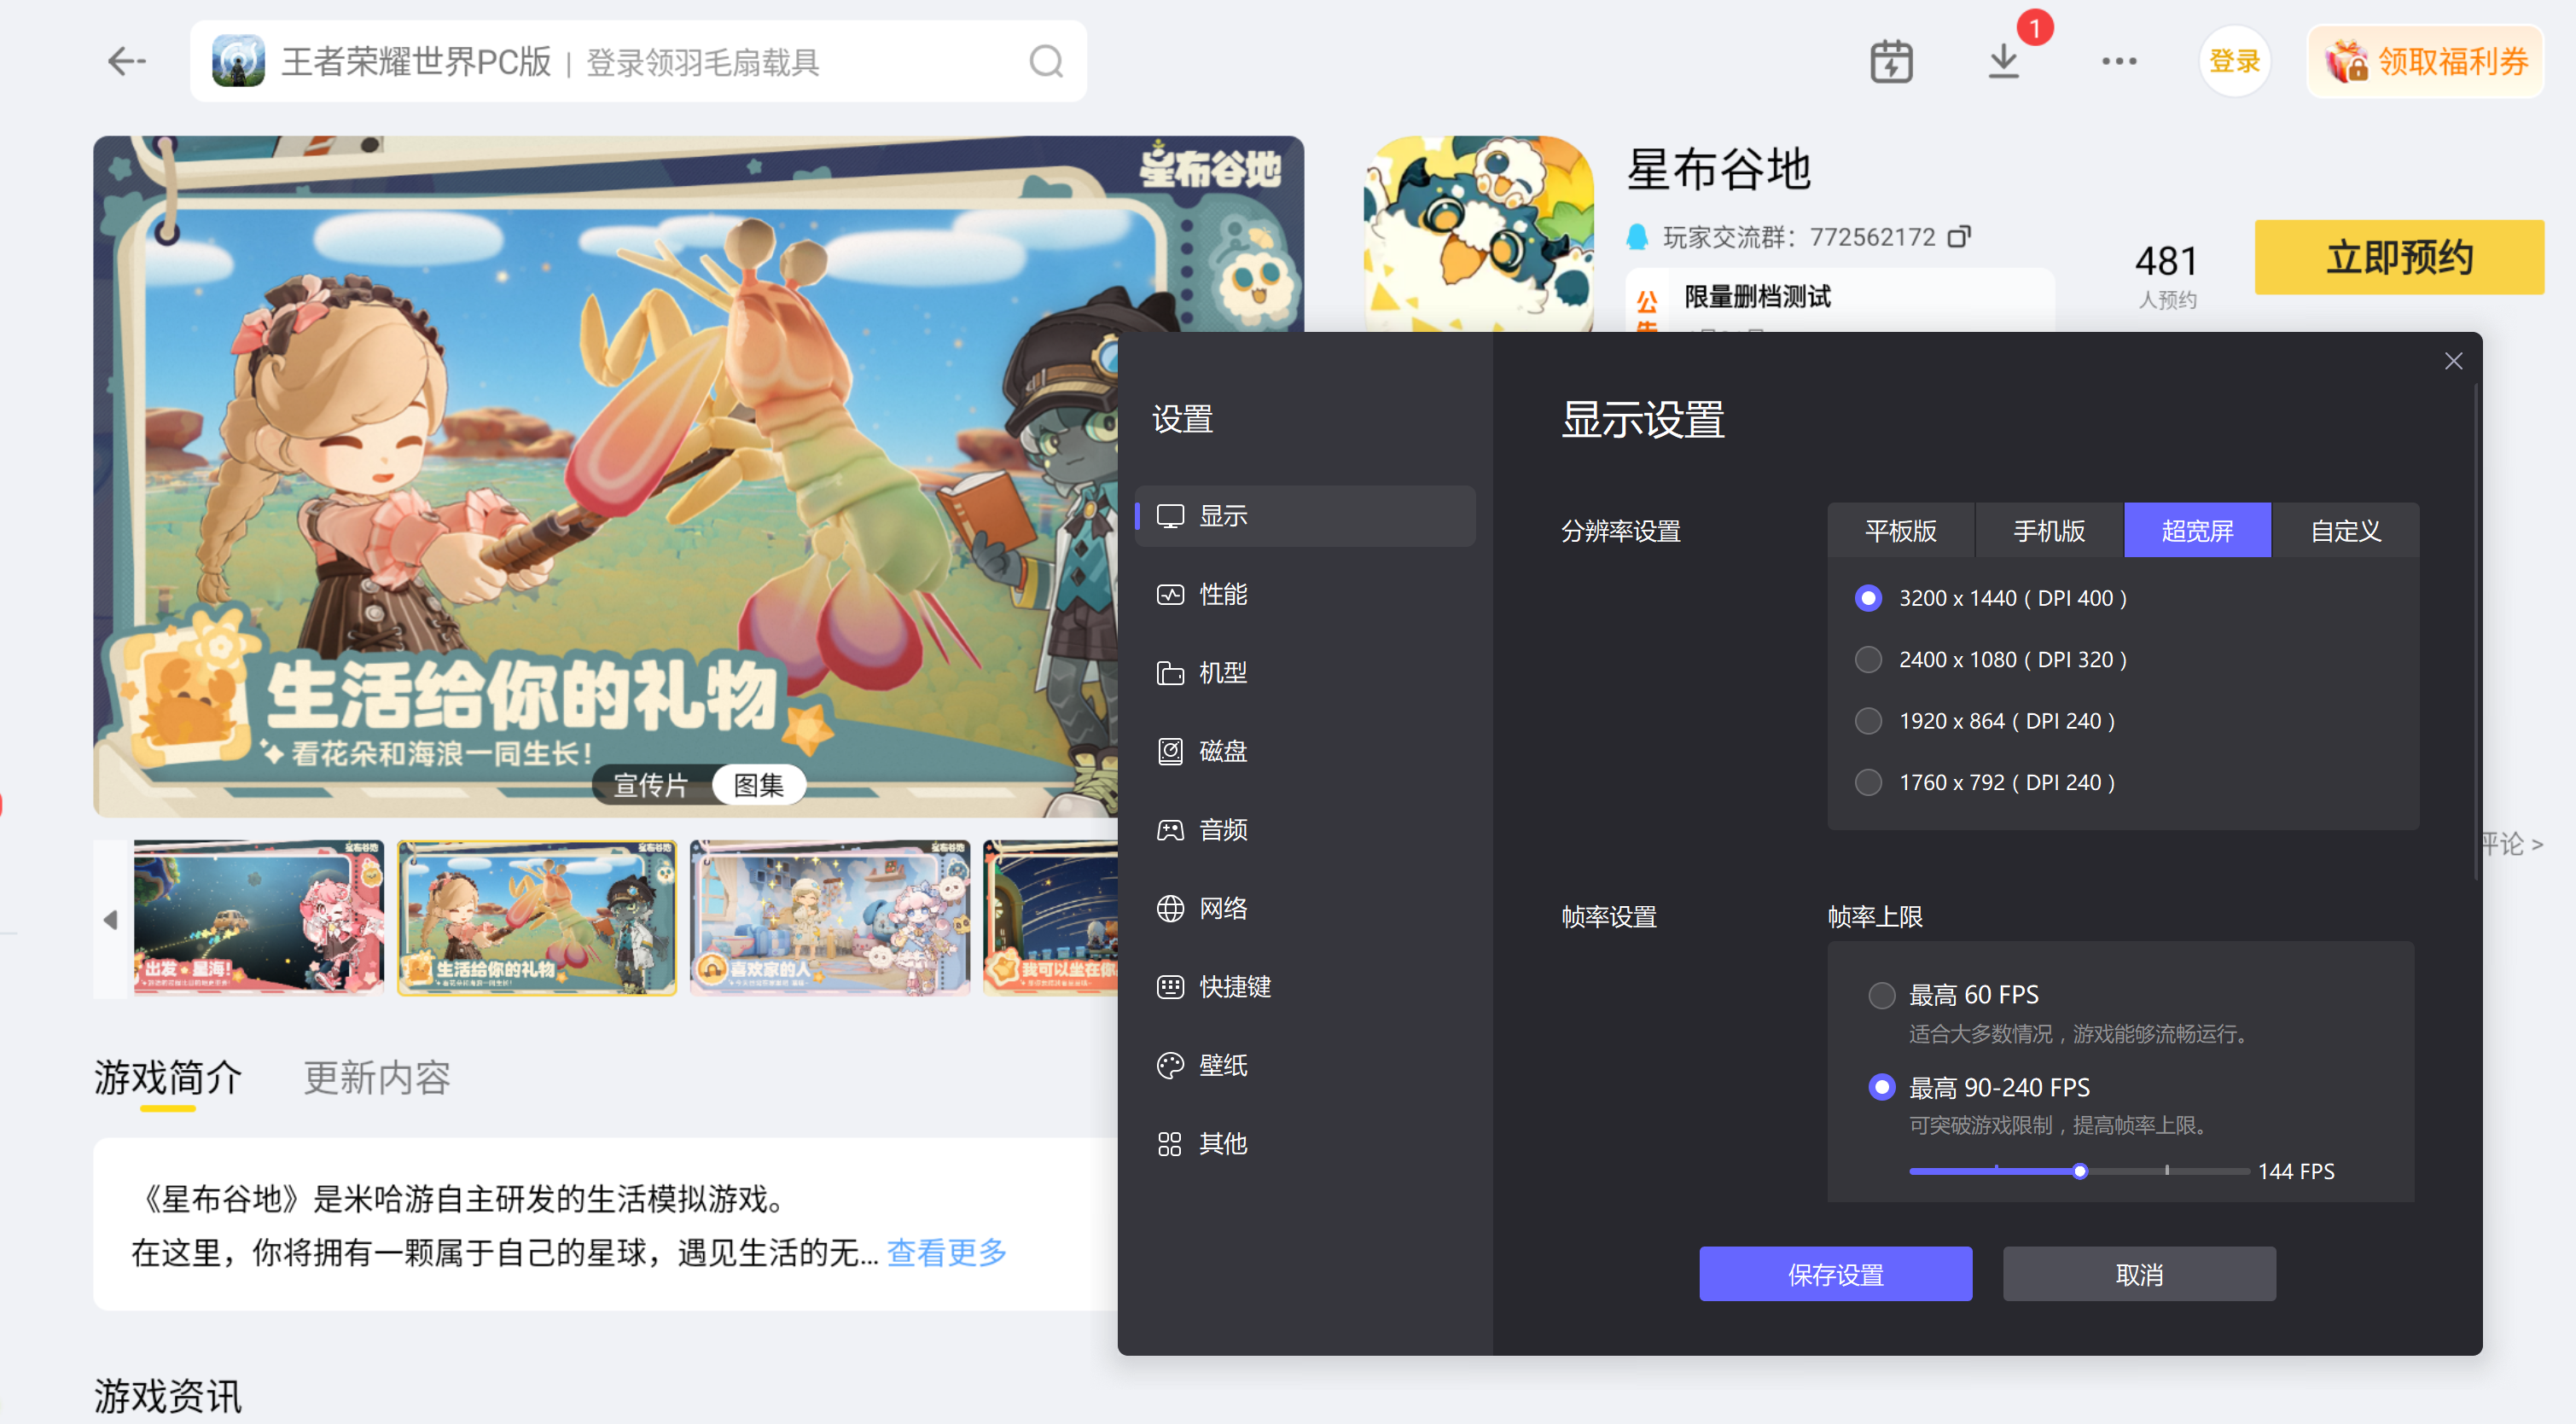Select 1920 x 864 resolution option
Screen dimensions: 2576x1424
click(x=1868, y=722)
